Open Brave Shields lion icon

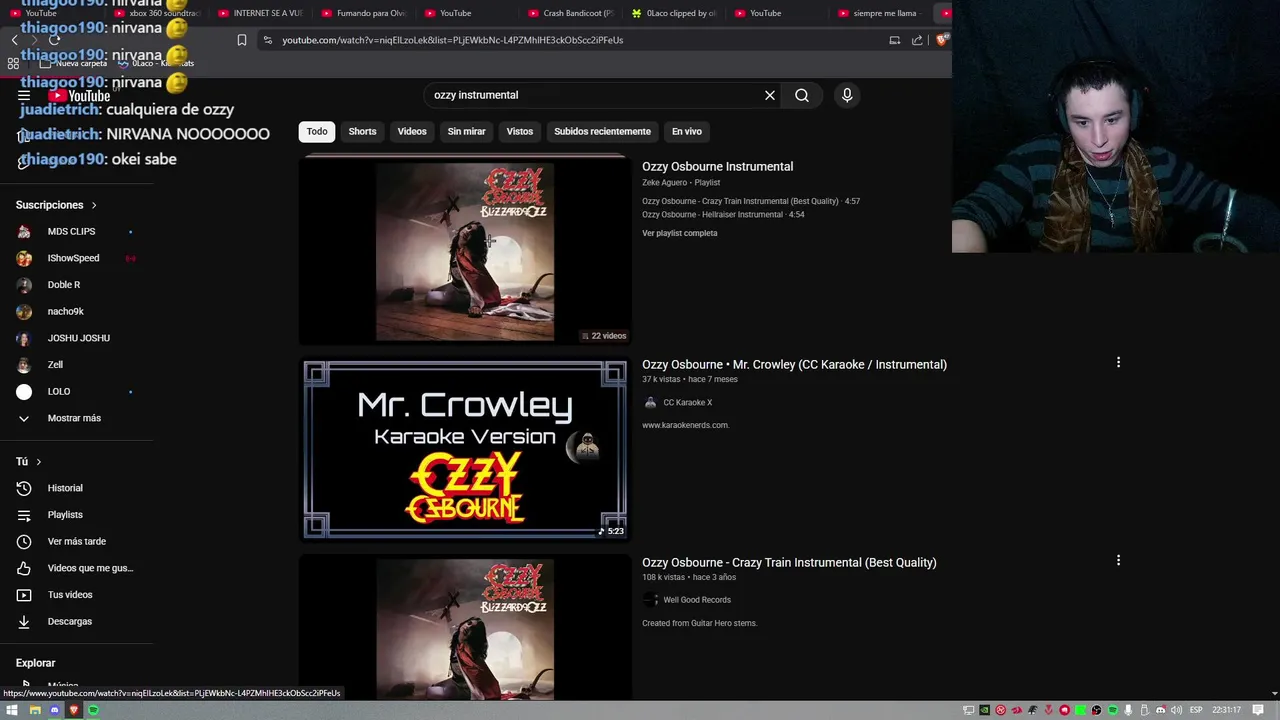(x=941, y=40)
